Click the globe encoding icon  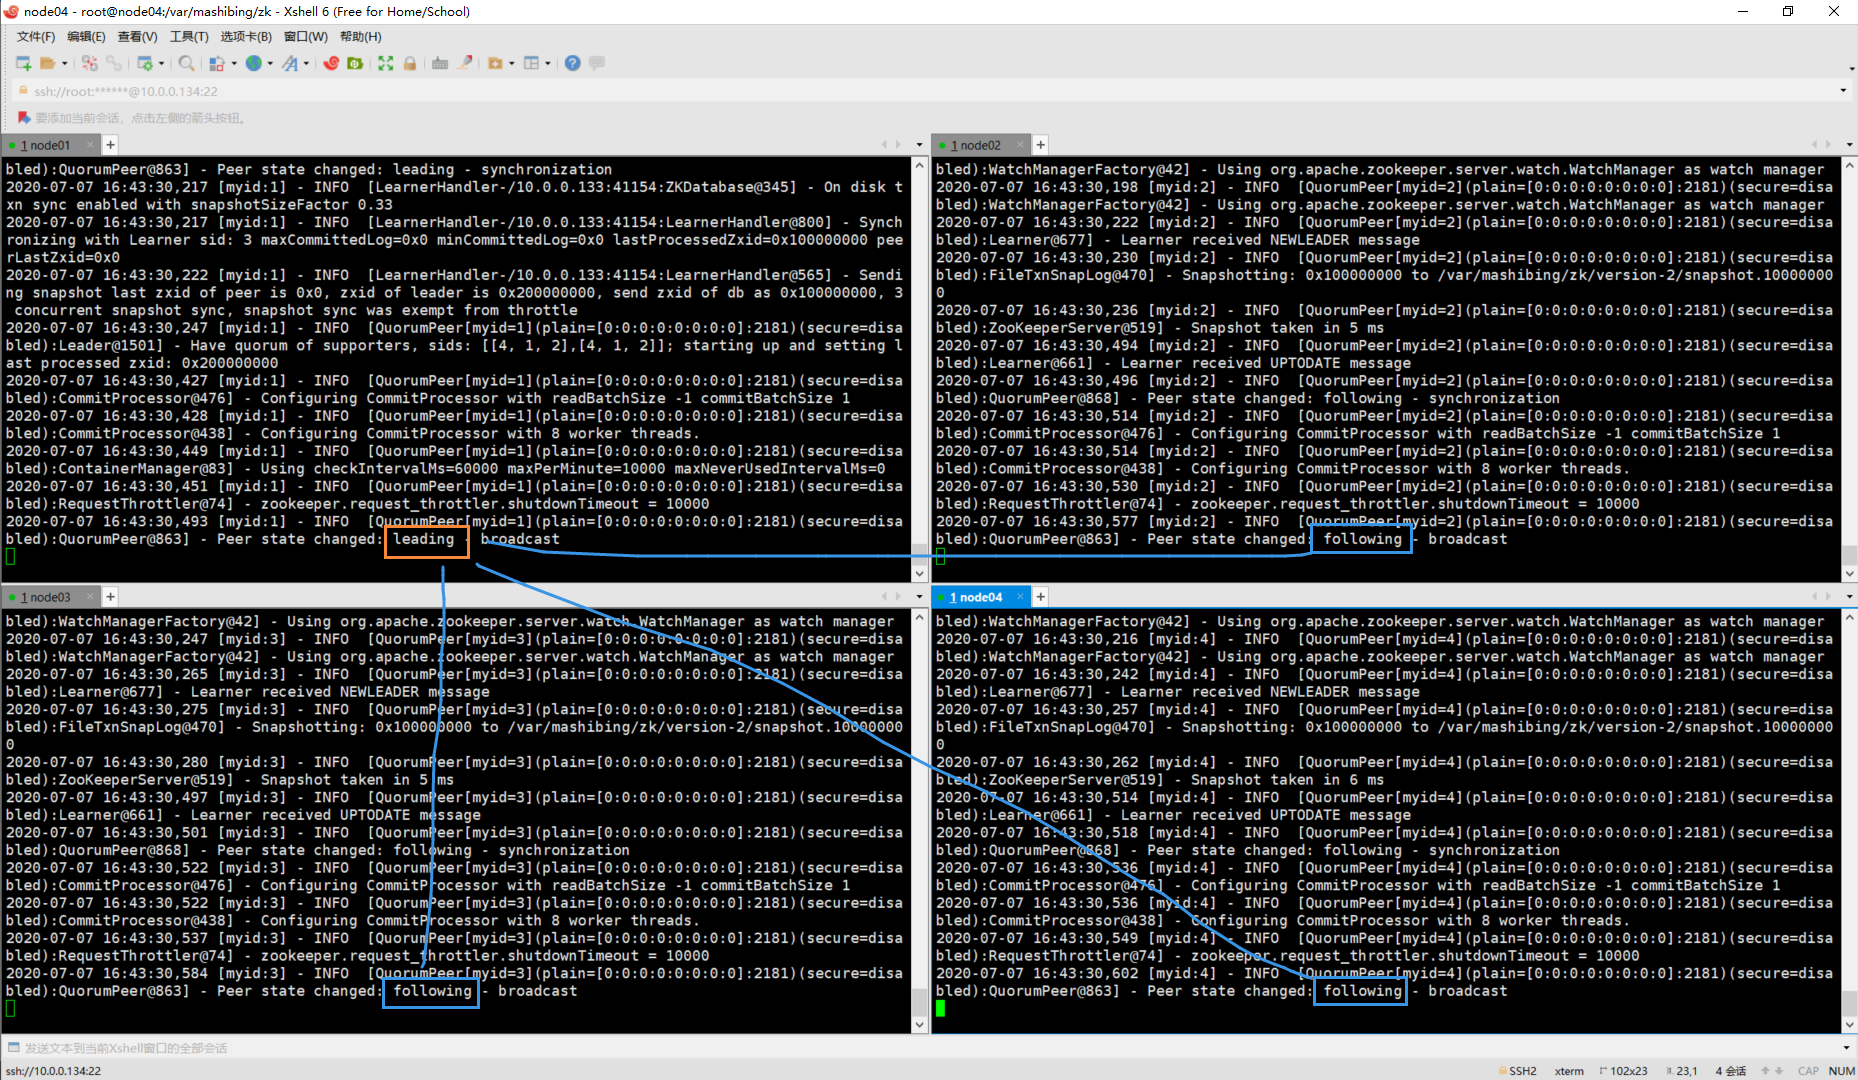click(254, 63)
